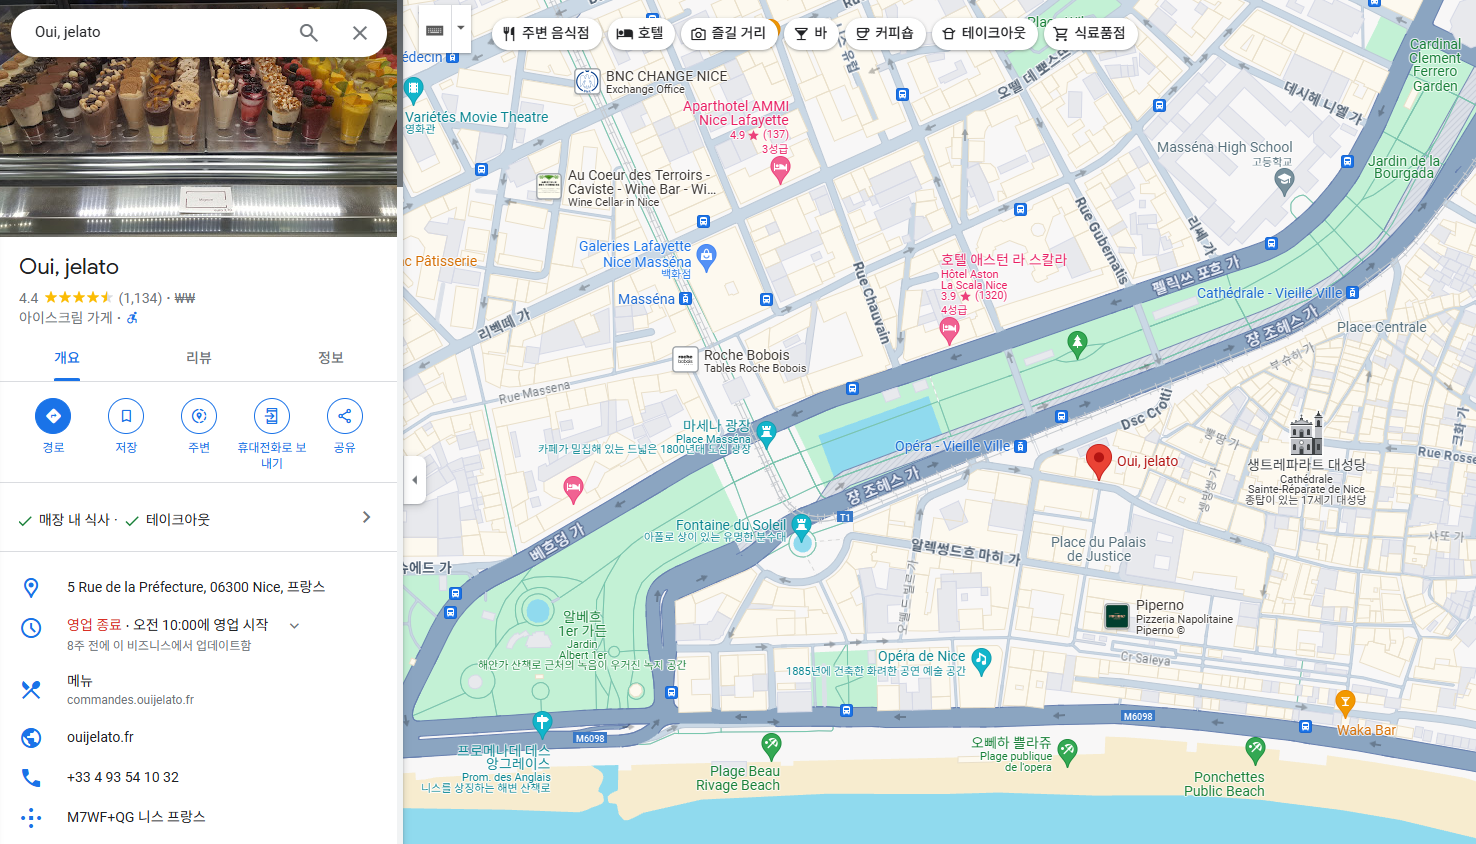Filter by 커피숍 chip
1476x844 pixels.
885,33
